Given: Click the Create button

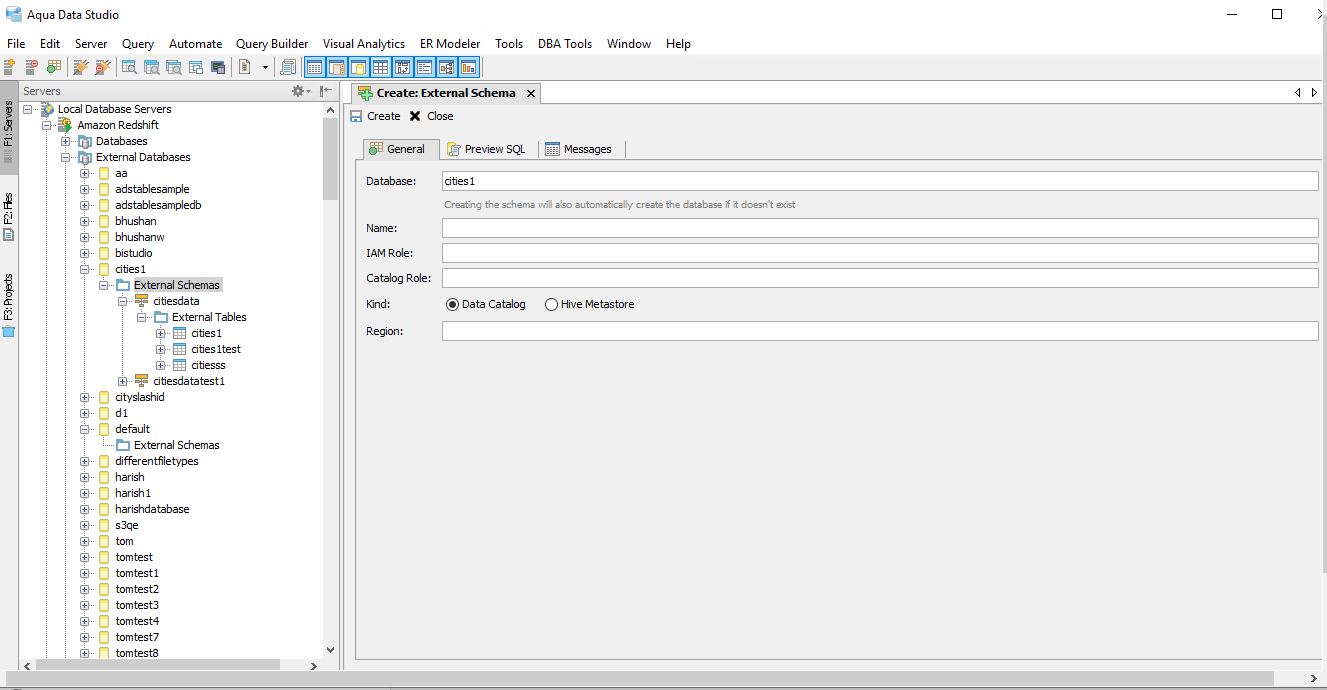Looking at the screenshot, I should [x=375, y=116].
